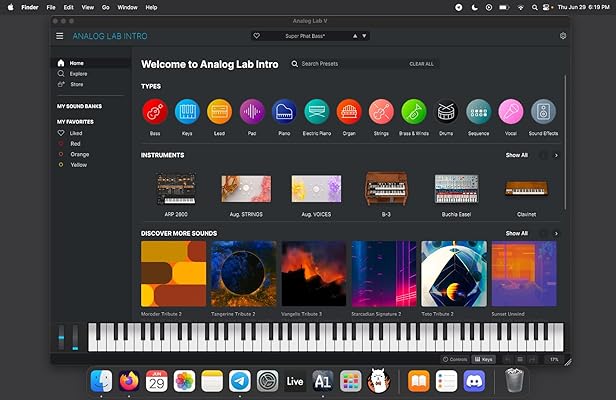Select the Red favorites color tag

coord(74,143)
